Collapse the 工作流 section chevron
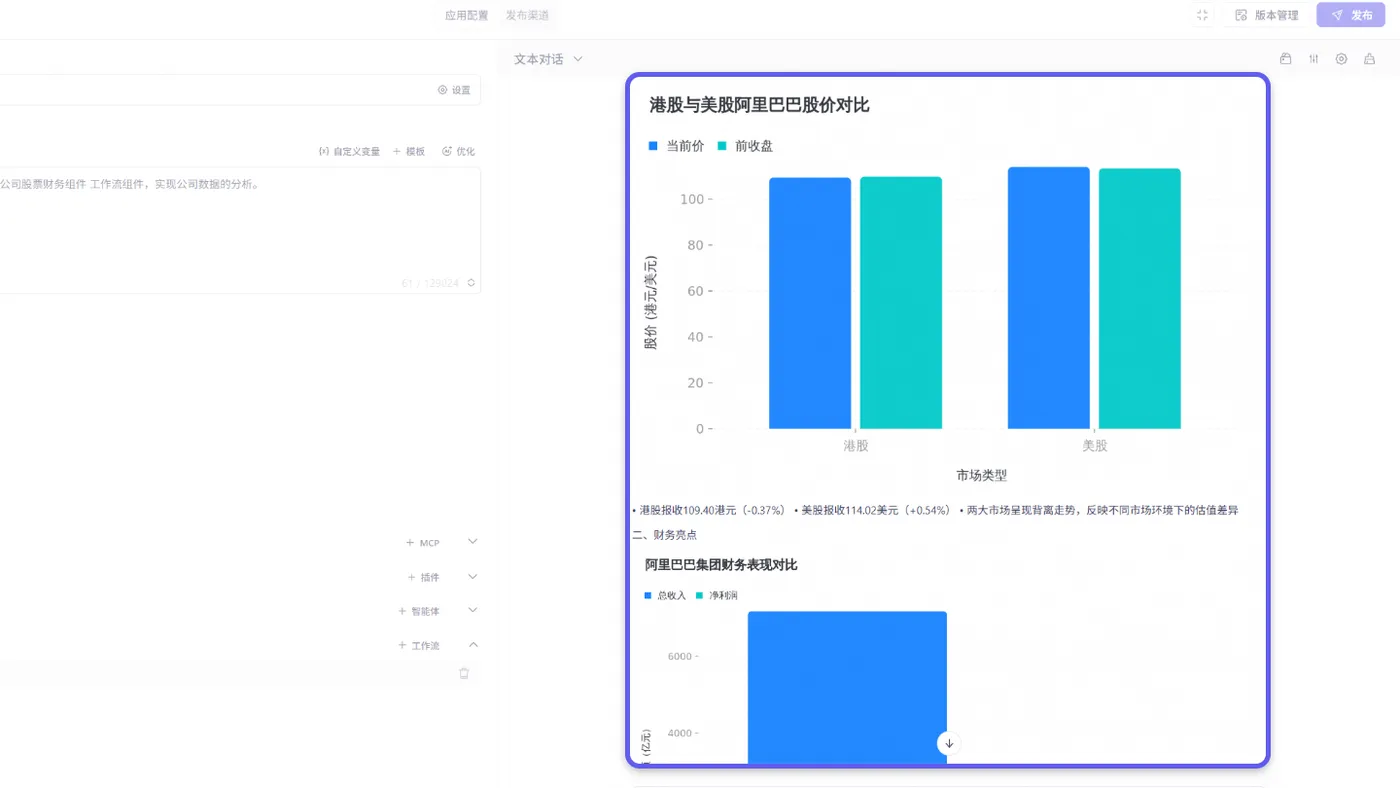 coord(473,645)
